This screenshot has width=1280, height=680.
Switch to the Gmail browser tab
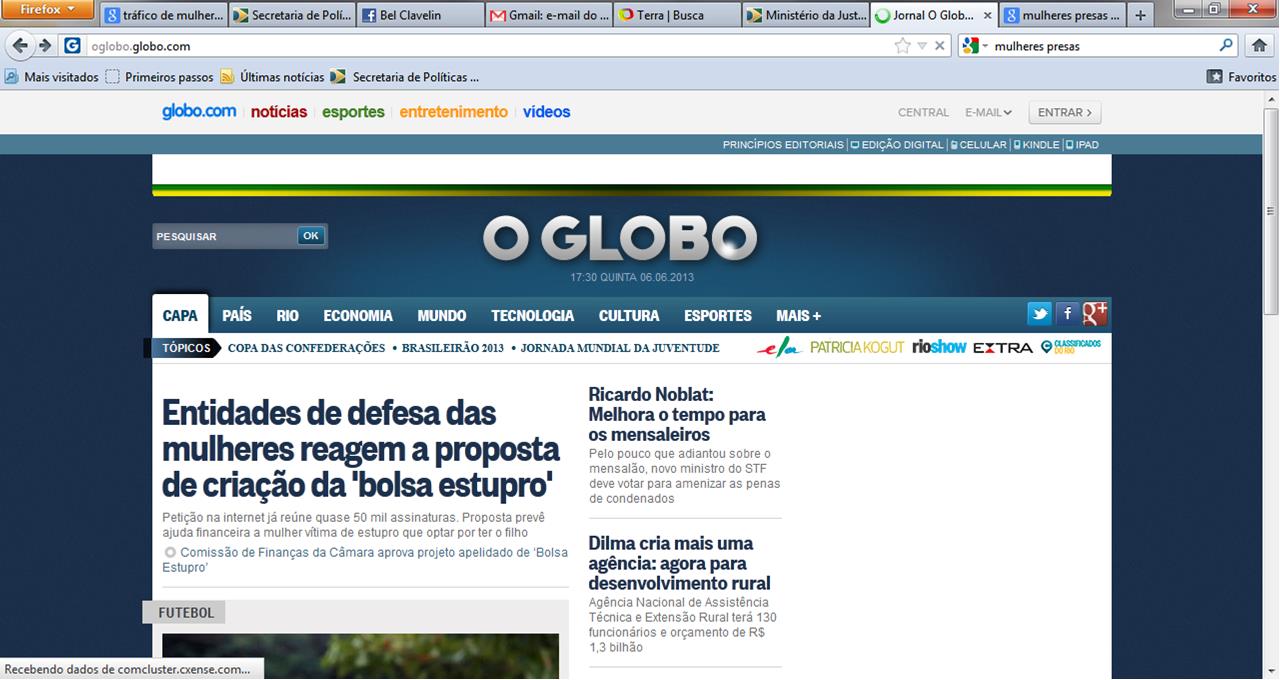click(x=550, y=16)
